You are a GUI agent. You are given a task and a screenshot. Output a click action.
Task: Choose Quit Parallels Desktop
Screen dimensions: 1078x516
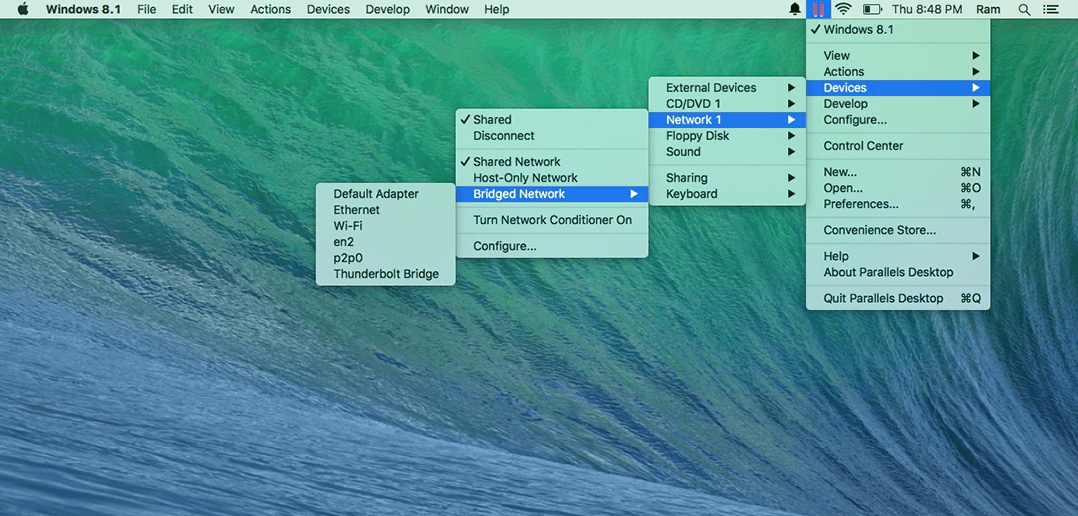[898, 298]
